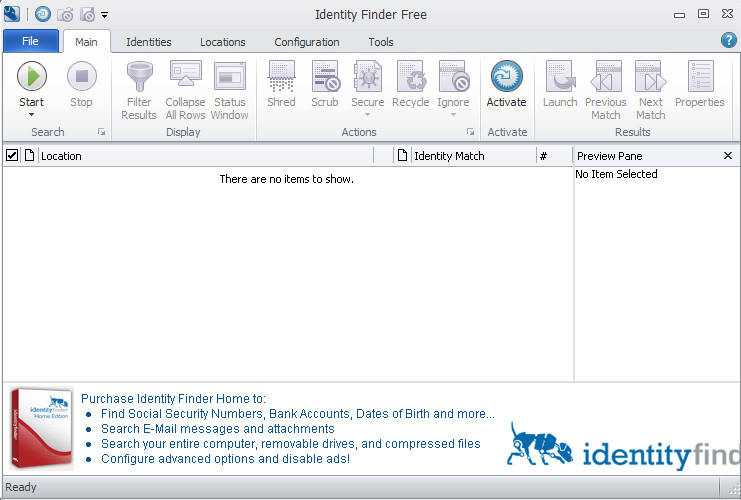This screenshot has width=741, height=500.
Task: Click 'Purchase Identity Finder Home to:' link
Action: tap(173, 398)
